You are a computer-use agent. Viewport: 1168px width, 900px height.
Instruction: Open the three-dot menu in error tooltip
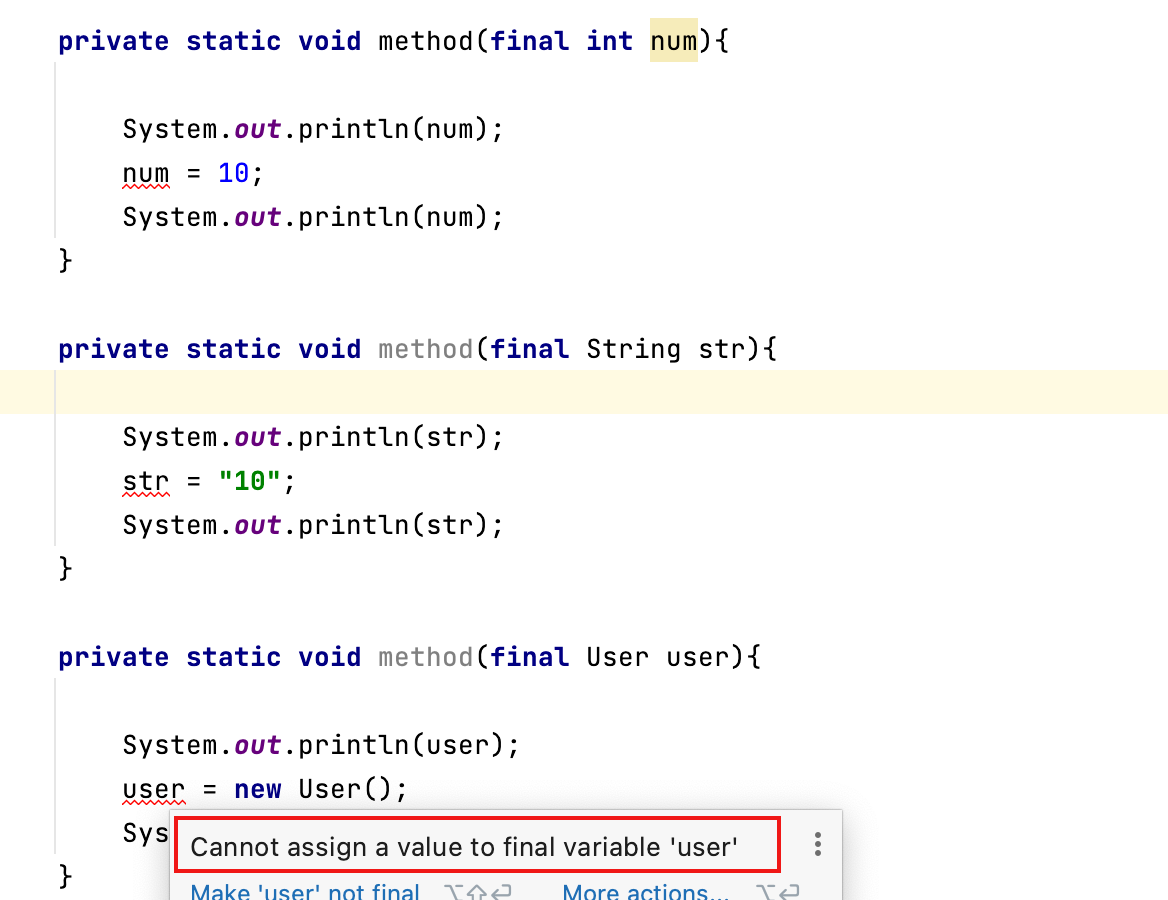[x=817, y=844]
